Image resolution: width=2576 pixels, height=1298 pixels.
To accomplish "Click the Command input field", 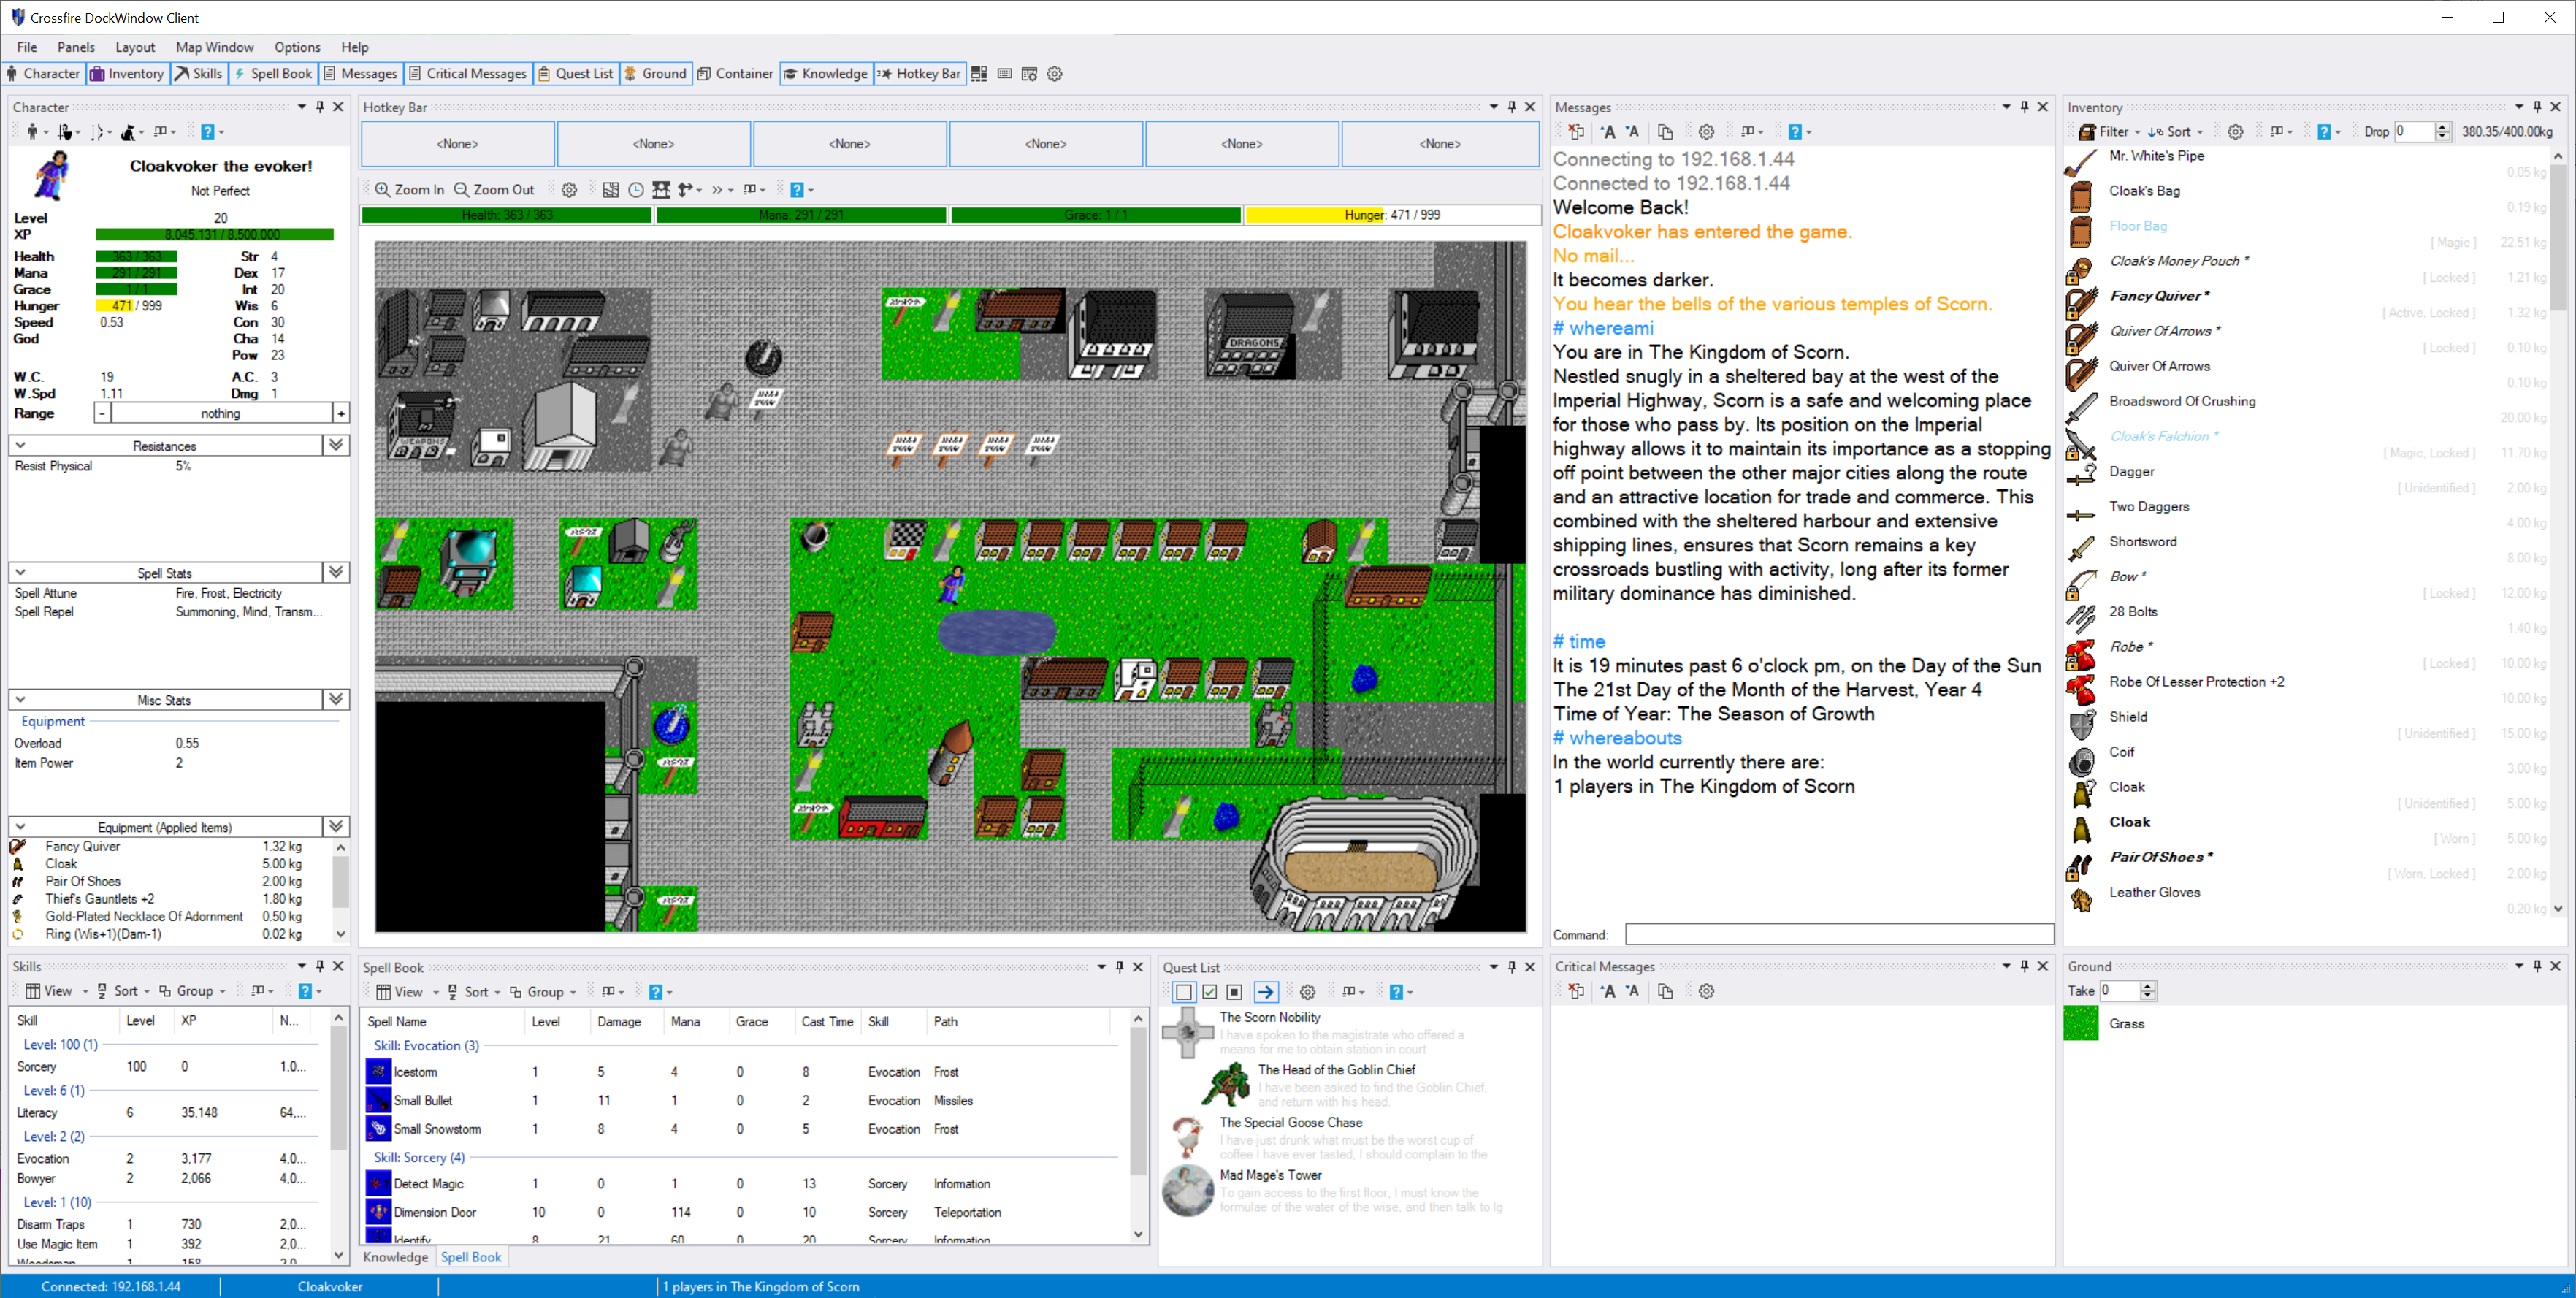I will pos(1838,934).
